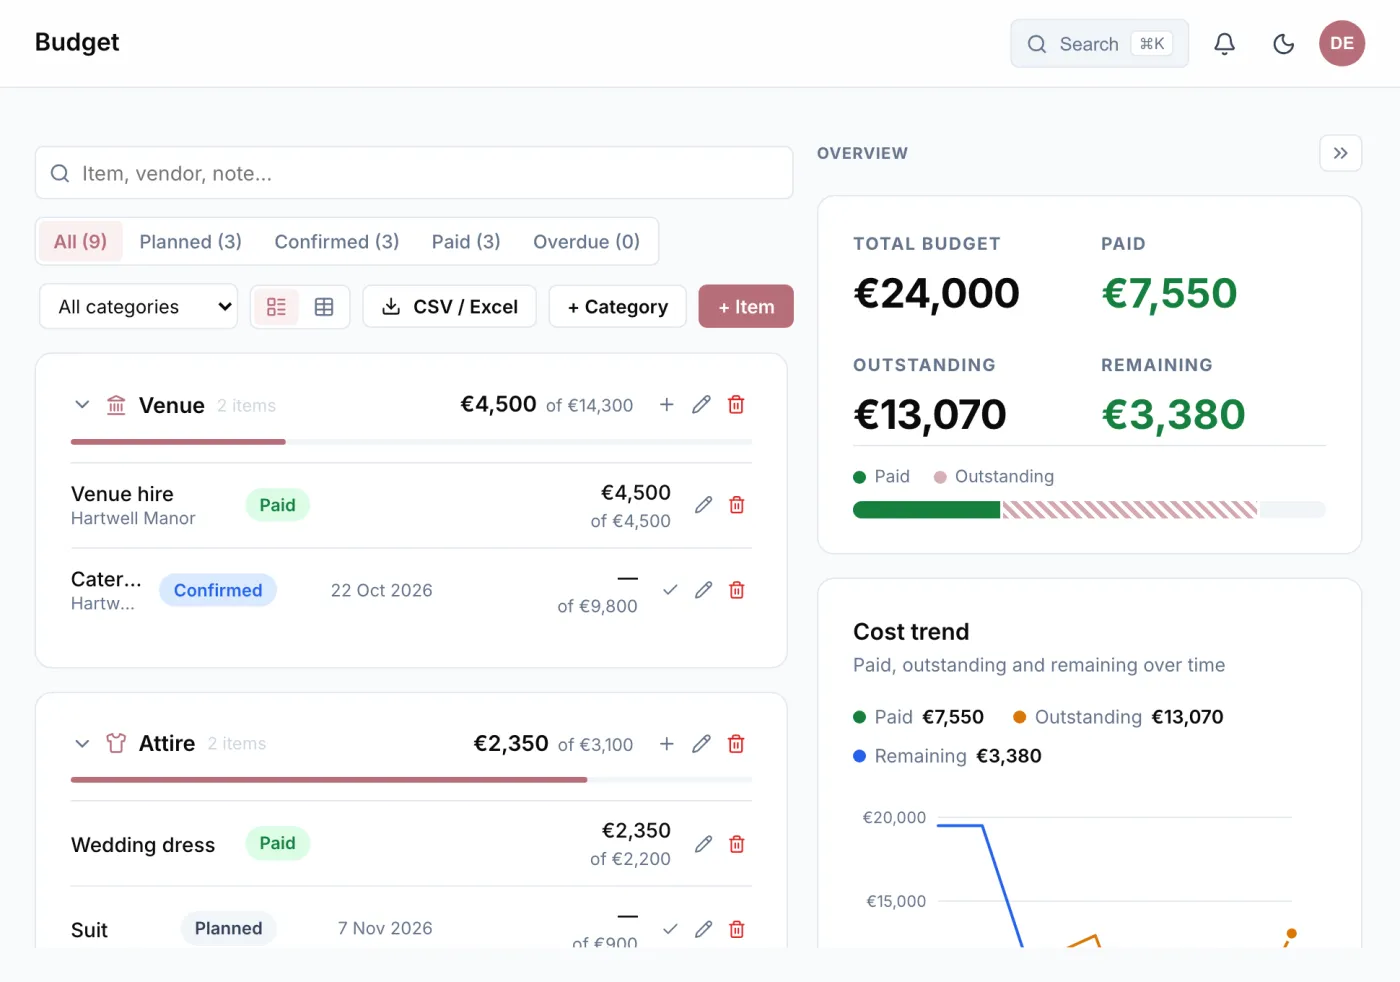Mark the Catering item as paid
Viewport: 1400px width, 982px height.
click(x=670, y=590)
